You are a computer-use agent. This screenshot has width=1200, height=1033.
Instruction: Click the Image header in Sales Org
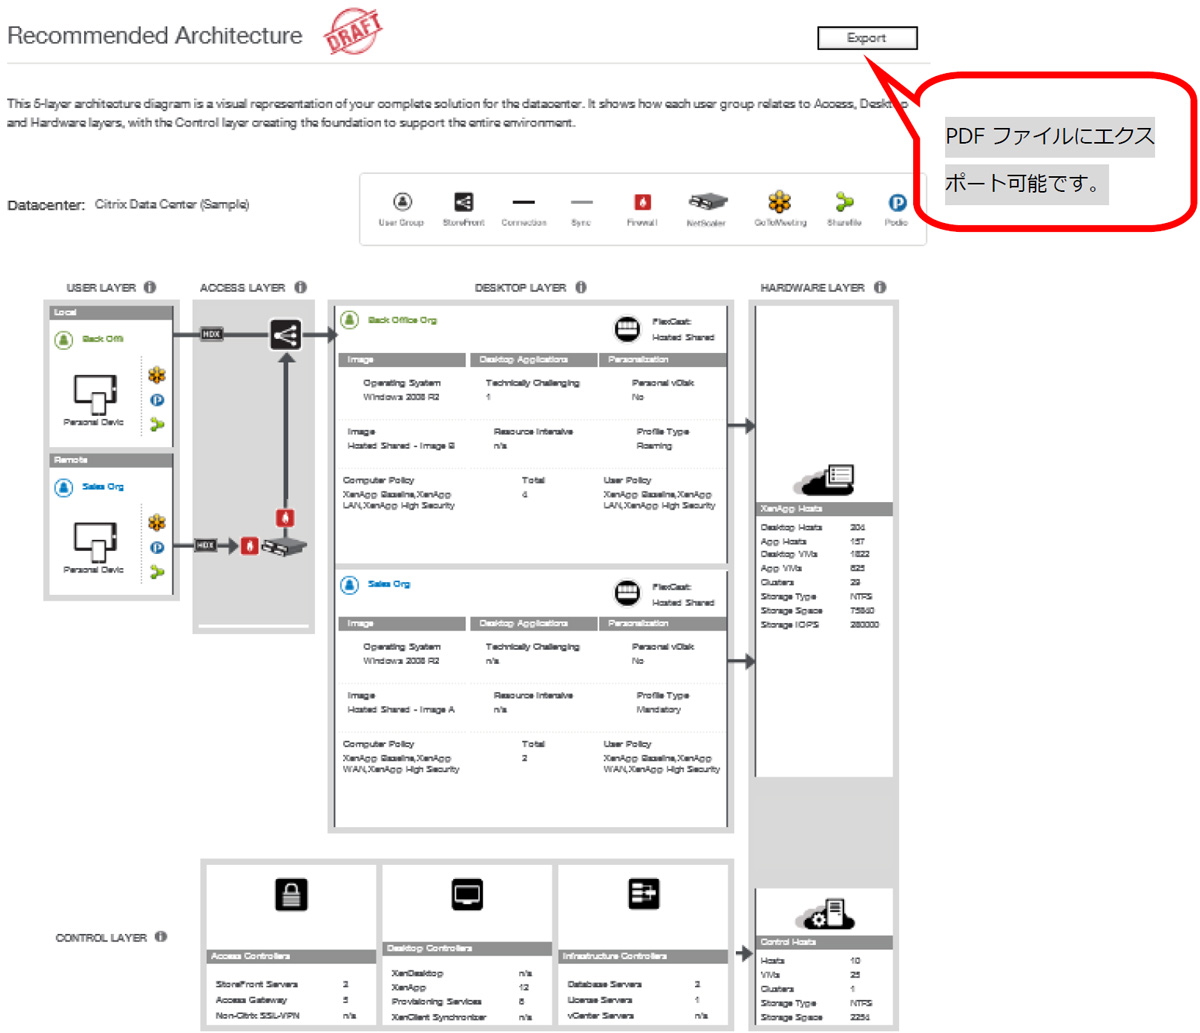pyautogui.click(x=402, y=623)
